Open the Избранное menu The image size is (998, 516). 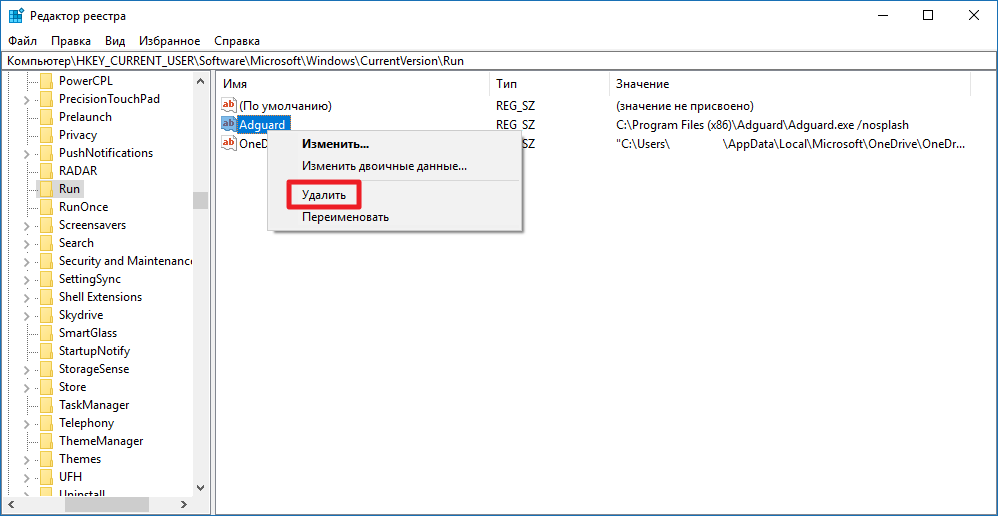[x=170, y=41]
